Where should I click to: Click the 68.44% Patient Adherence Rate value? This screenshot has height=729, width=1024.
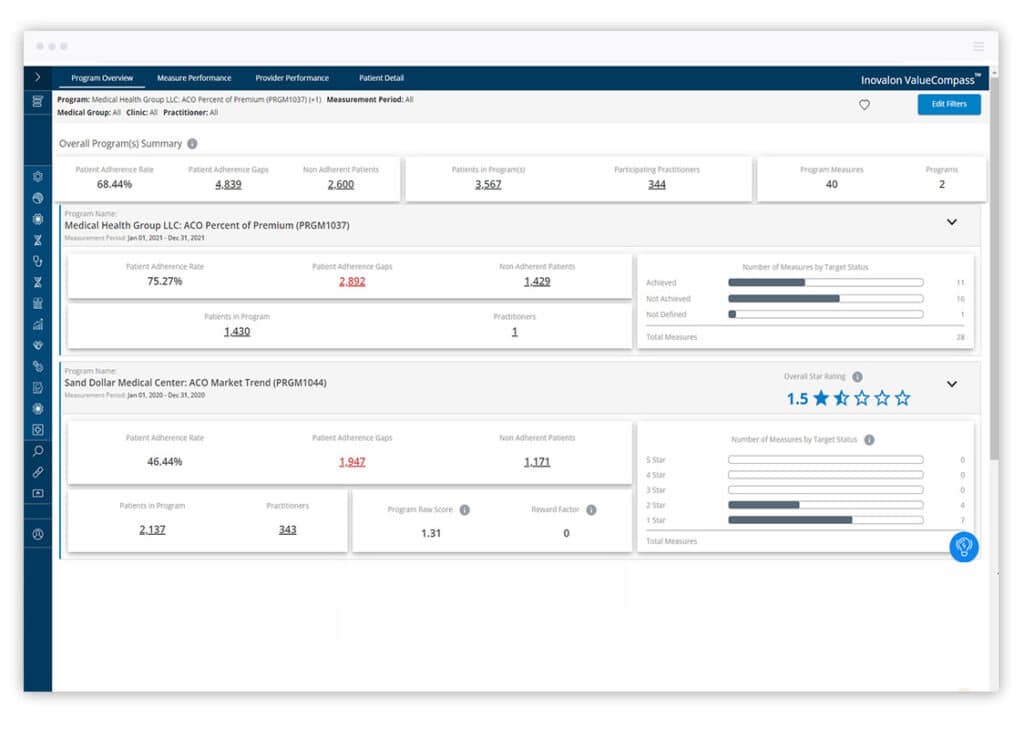(114, 185)
